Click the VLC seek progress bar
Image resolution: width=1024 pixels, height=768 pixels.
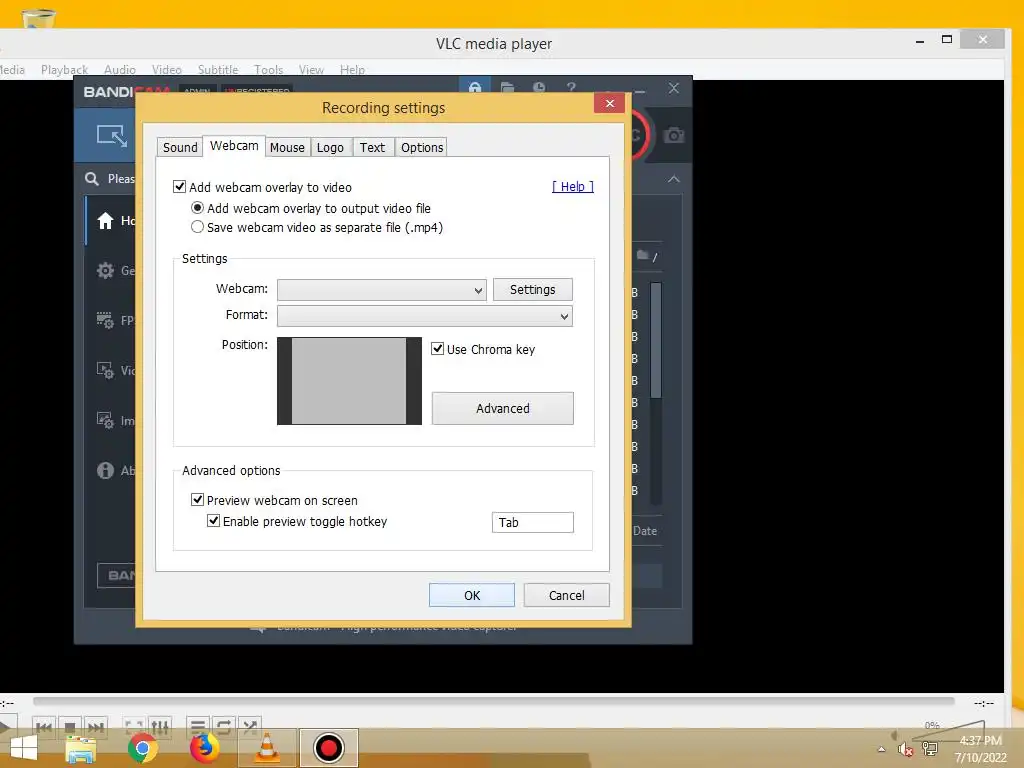point(494,701)
